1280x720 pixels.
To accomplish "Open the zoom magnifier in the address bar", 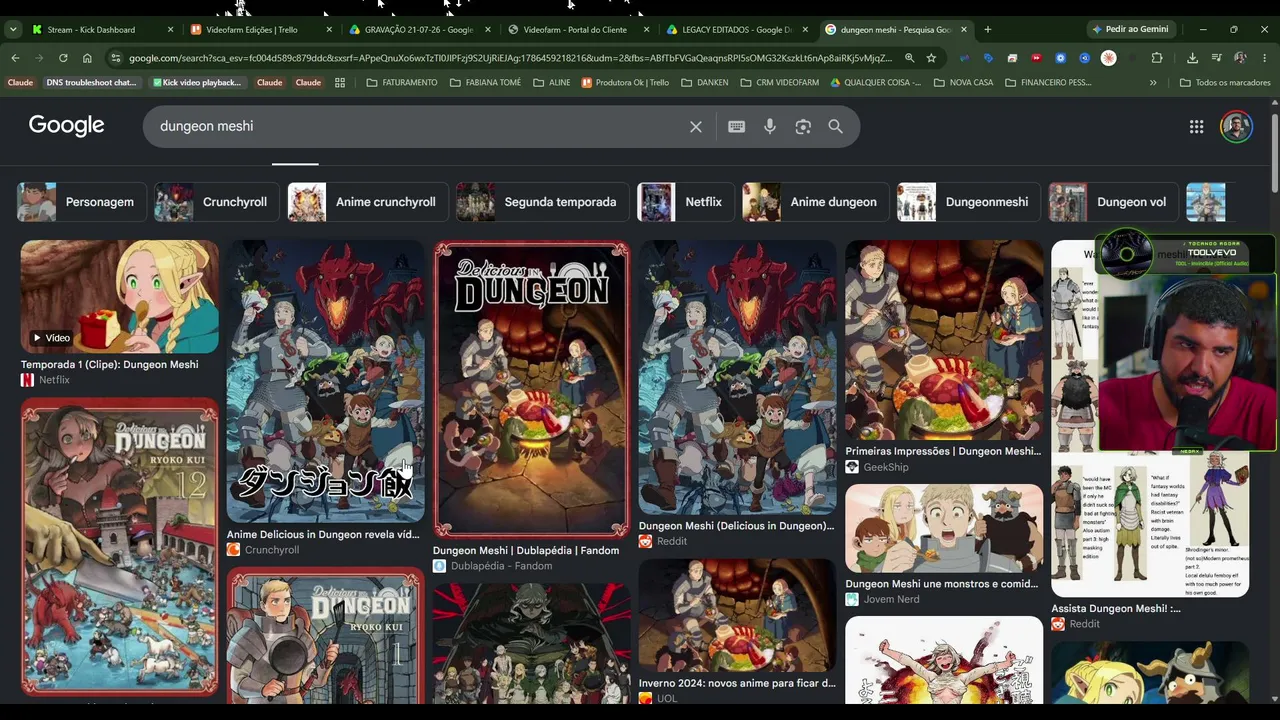I will click(909, 58).
